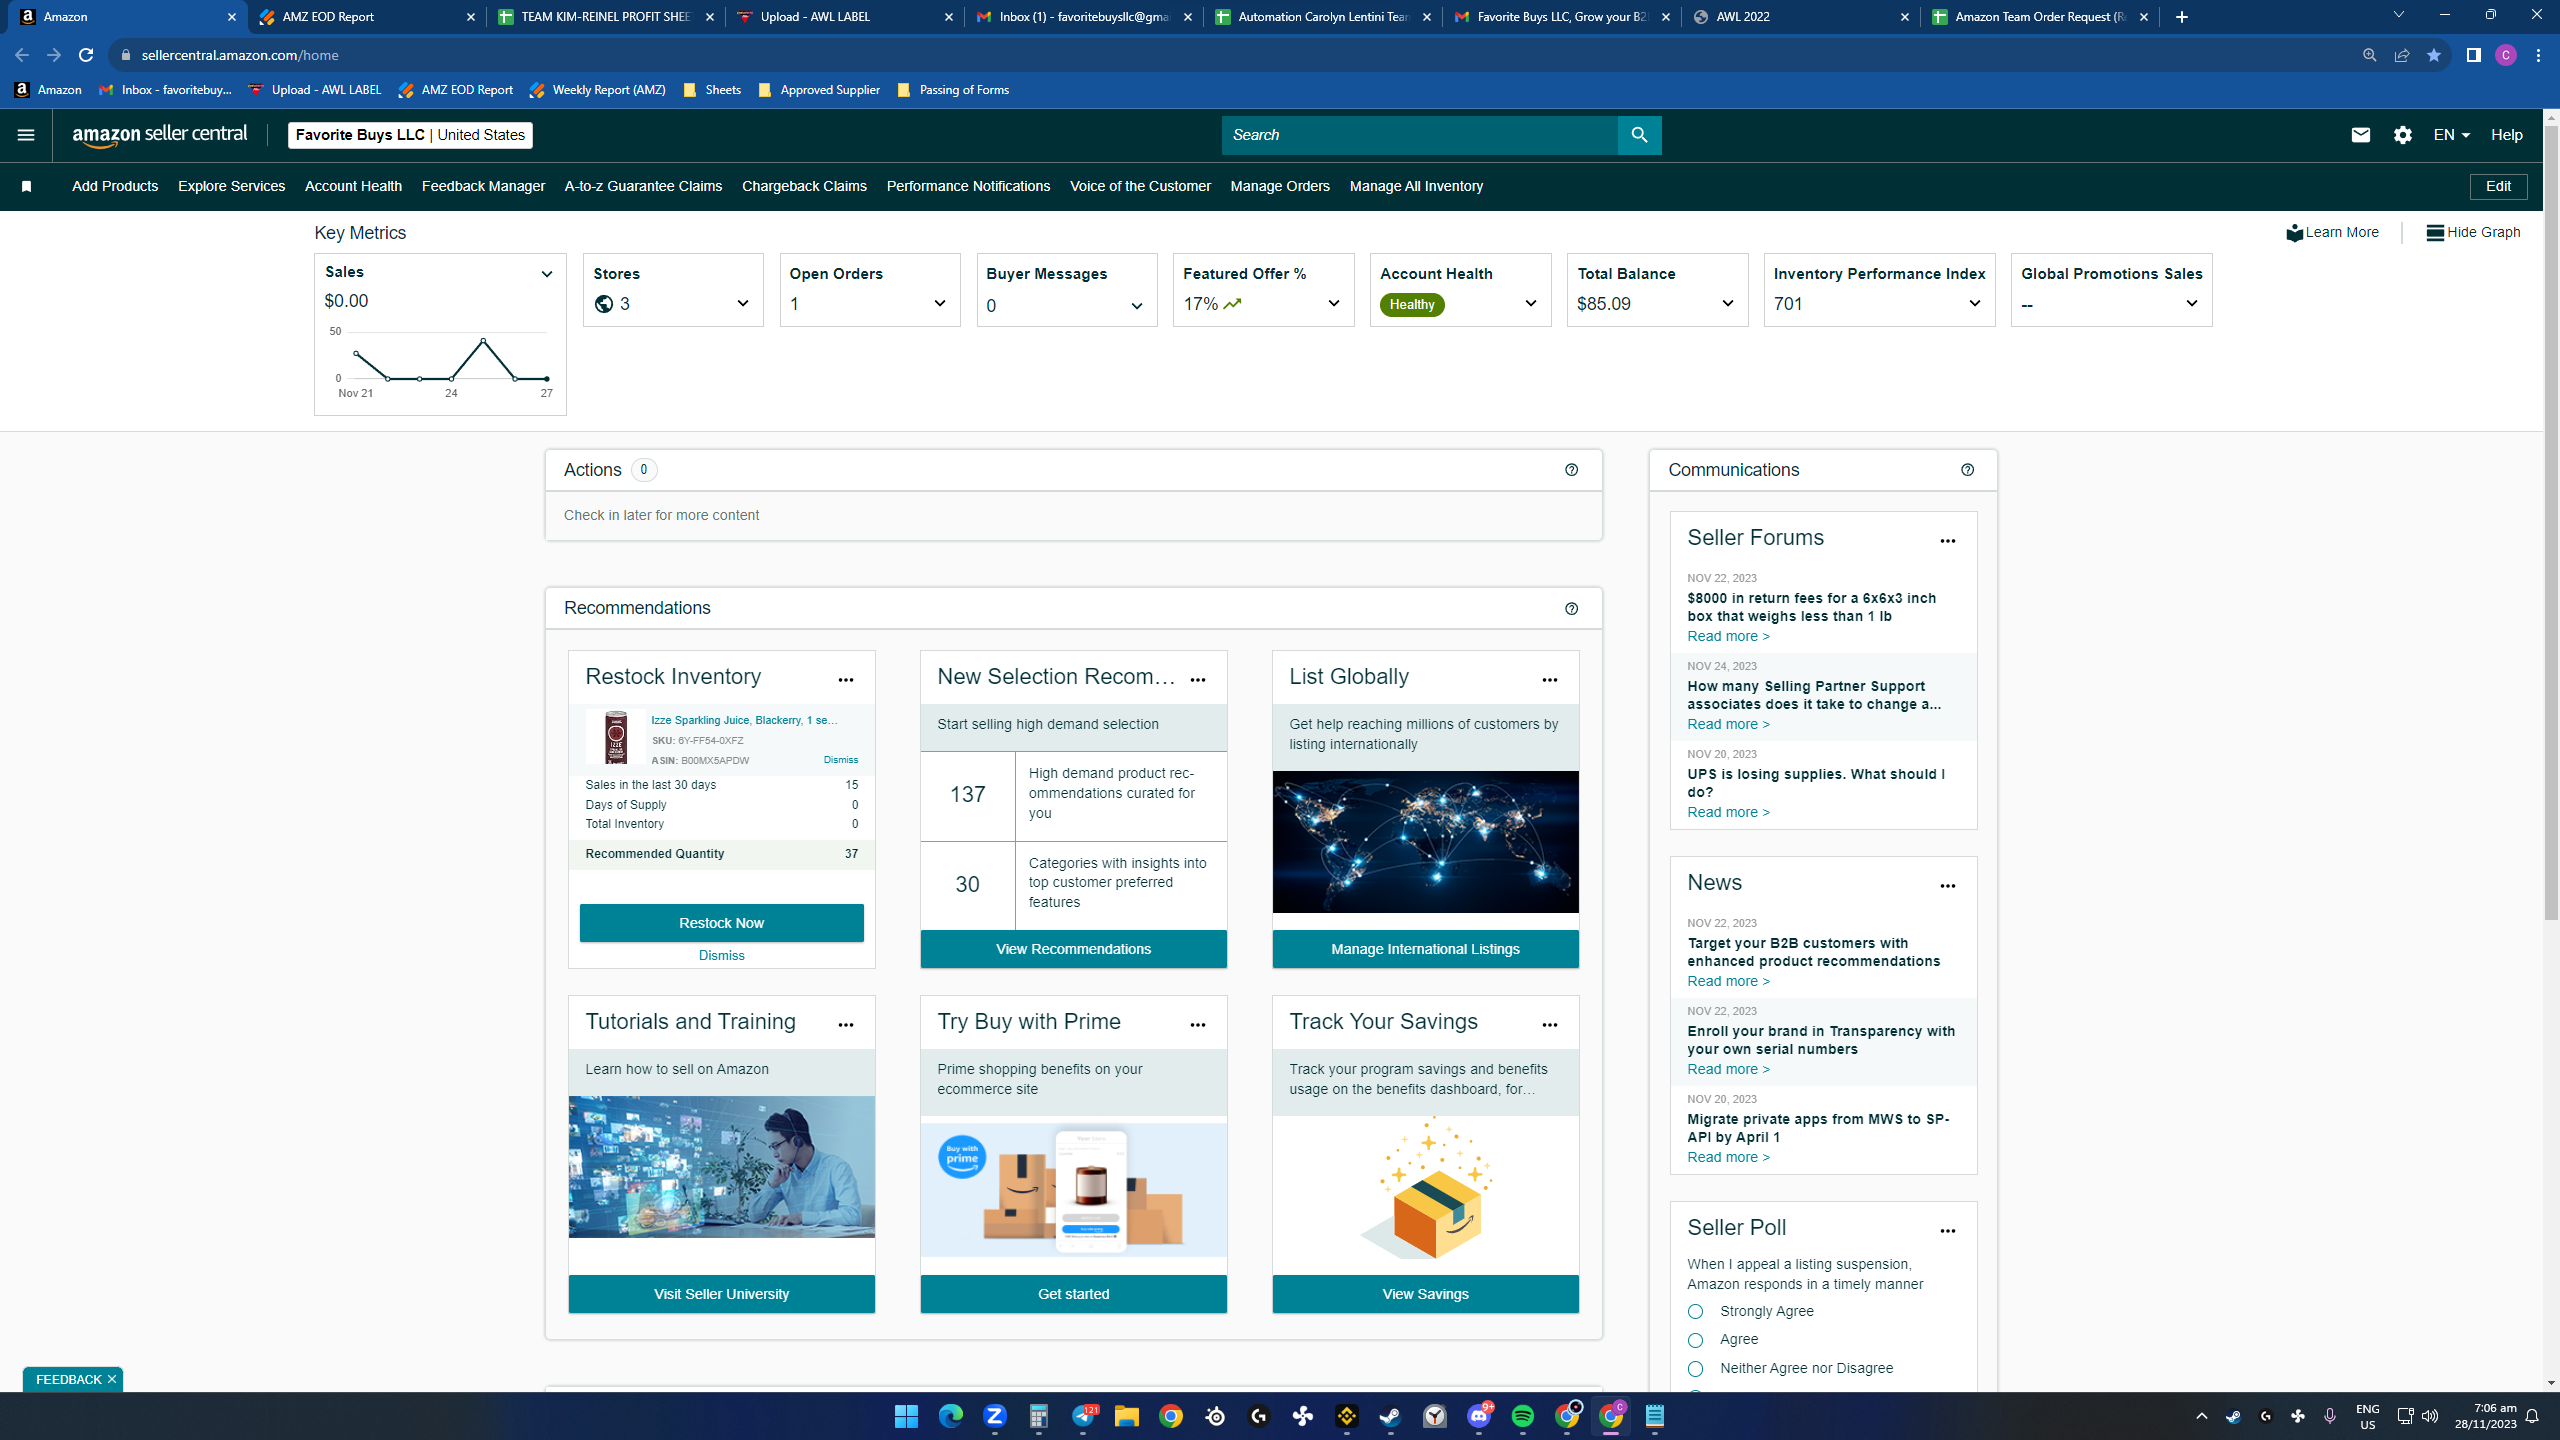
Task: Click the Get started button
Action: tap(1074, 1294)
